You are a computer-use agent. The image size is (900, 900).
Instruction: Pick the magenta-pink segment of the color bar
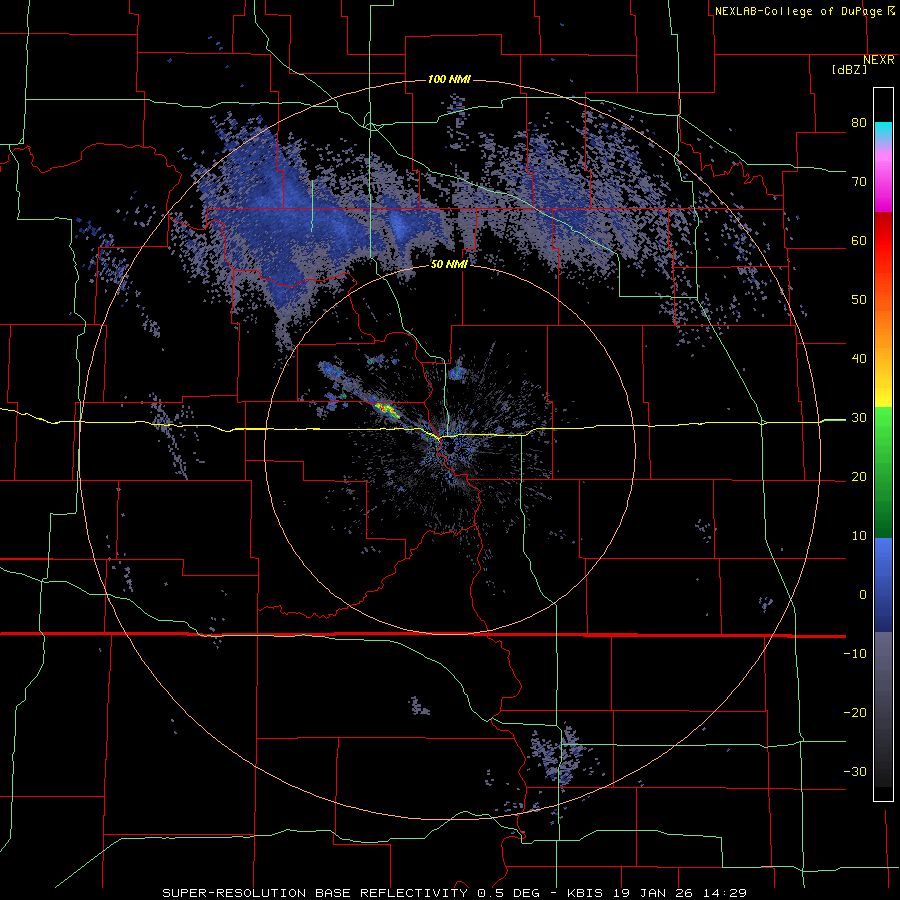(x=883, y=178)
